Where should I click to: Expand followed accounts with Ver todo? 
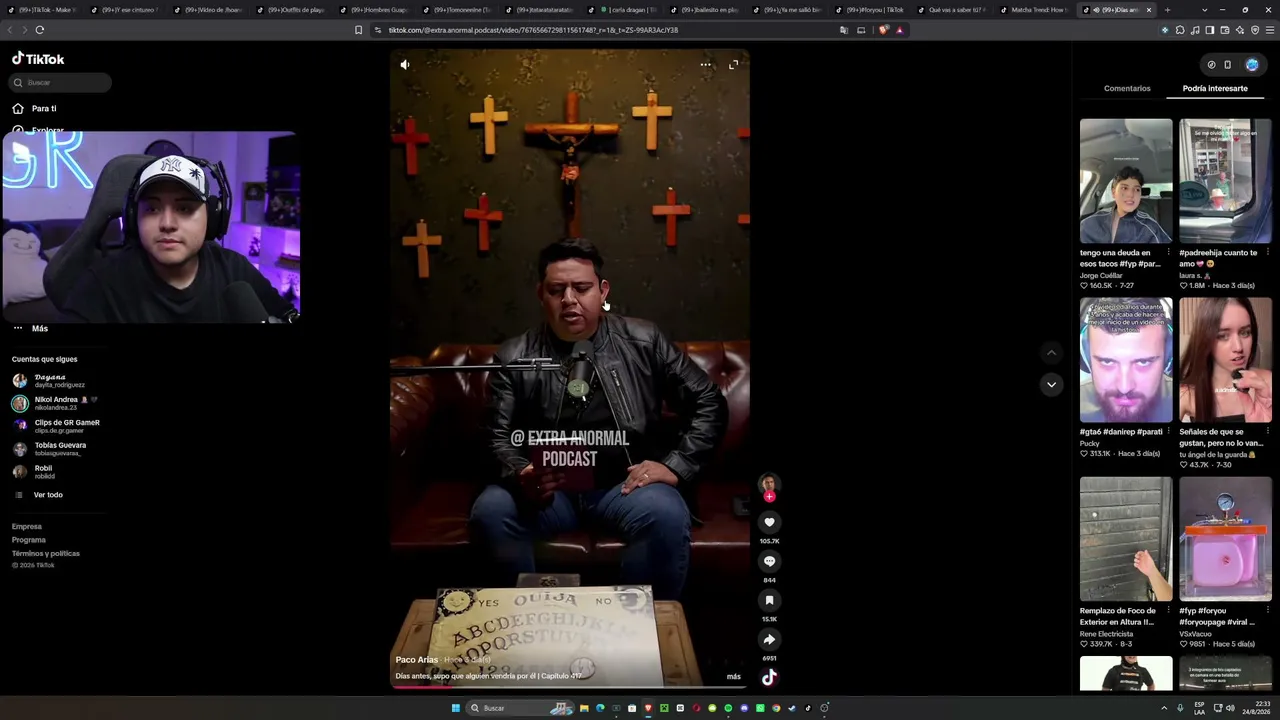click(47, 495)
